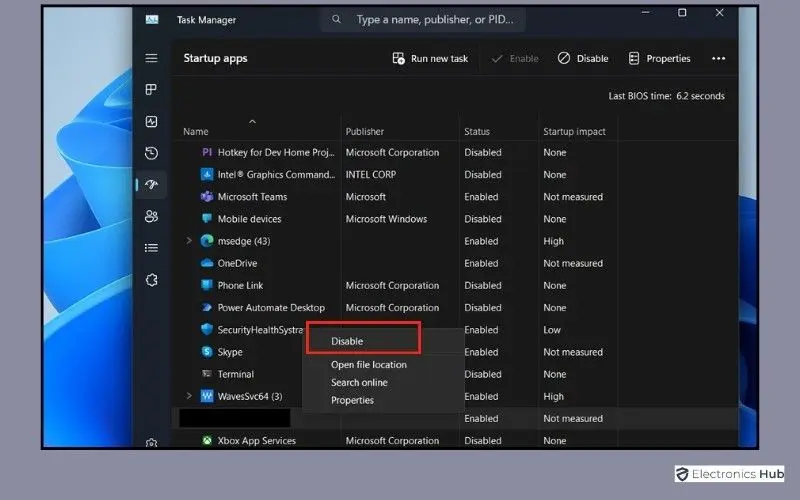
Task: Go to the Processes page icon
Action: pyautogui.click(x=151, y=90)
